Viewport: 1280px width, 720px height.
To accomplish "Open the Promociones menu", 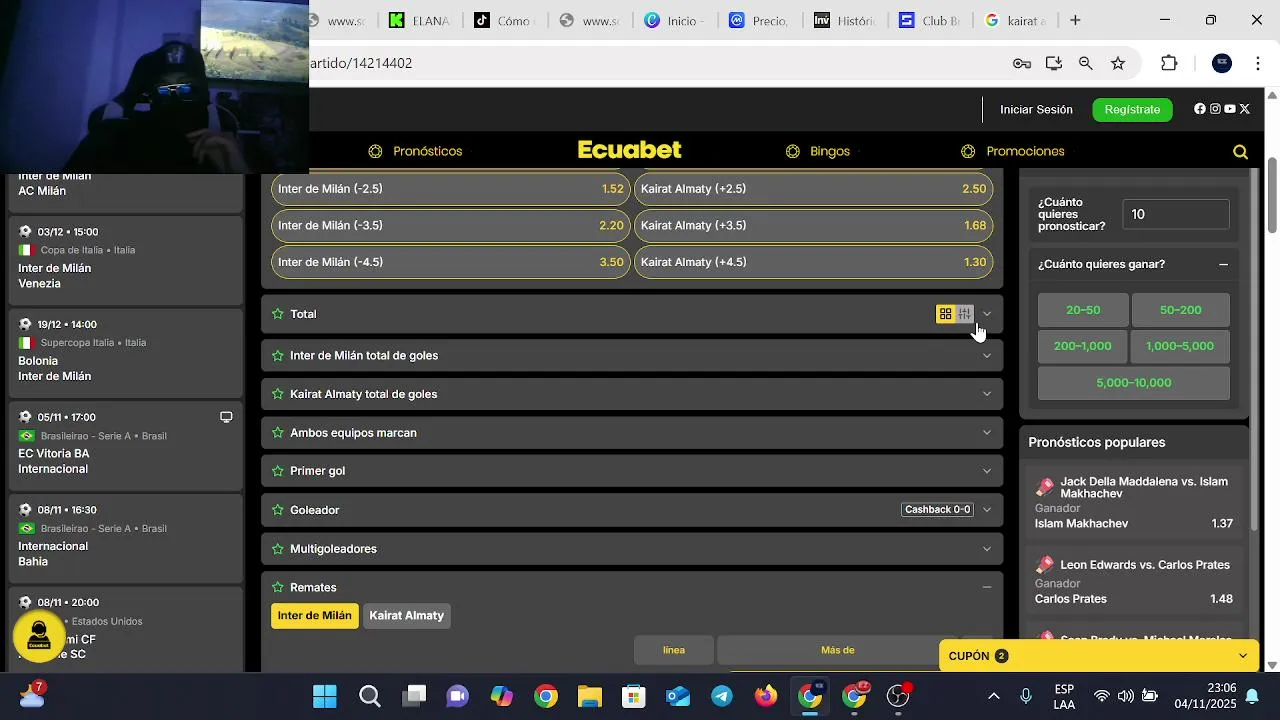I will 1012,152.
